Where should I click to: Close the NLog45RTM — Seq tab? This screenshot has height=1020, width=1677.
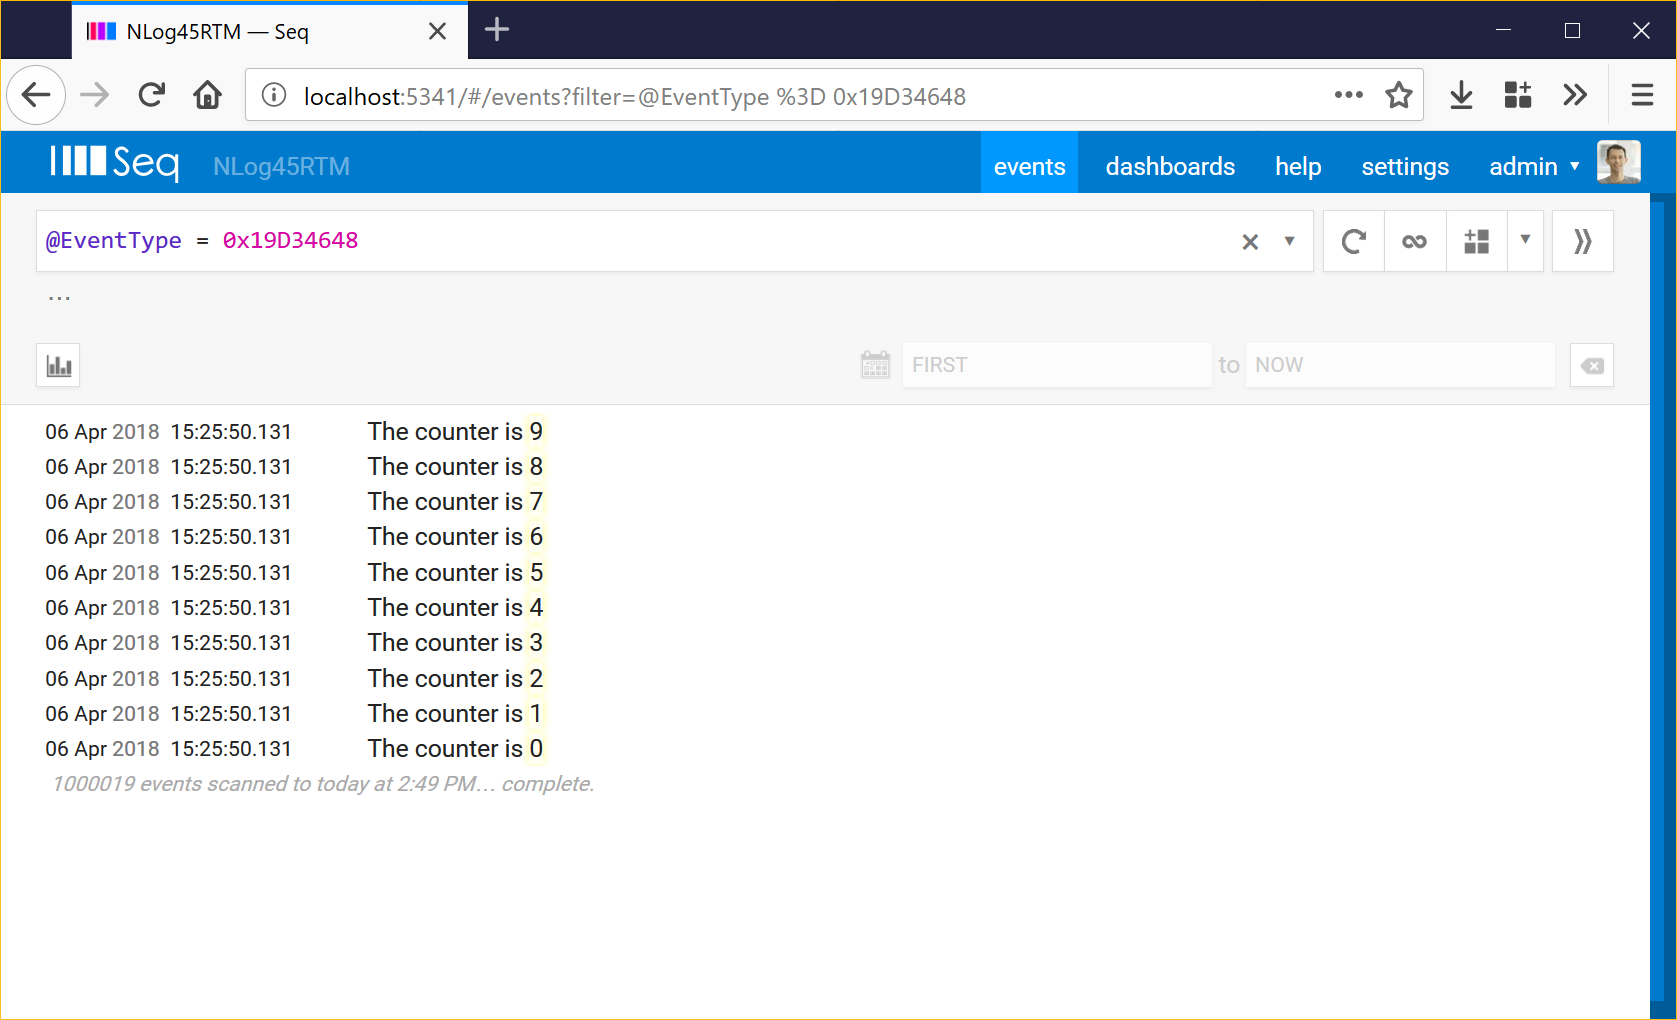(437, 32)
